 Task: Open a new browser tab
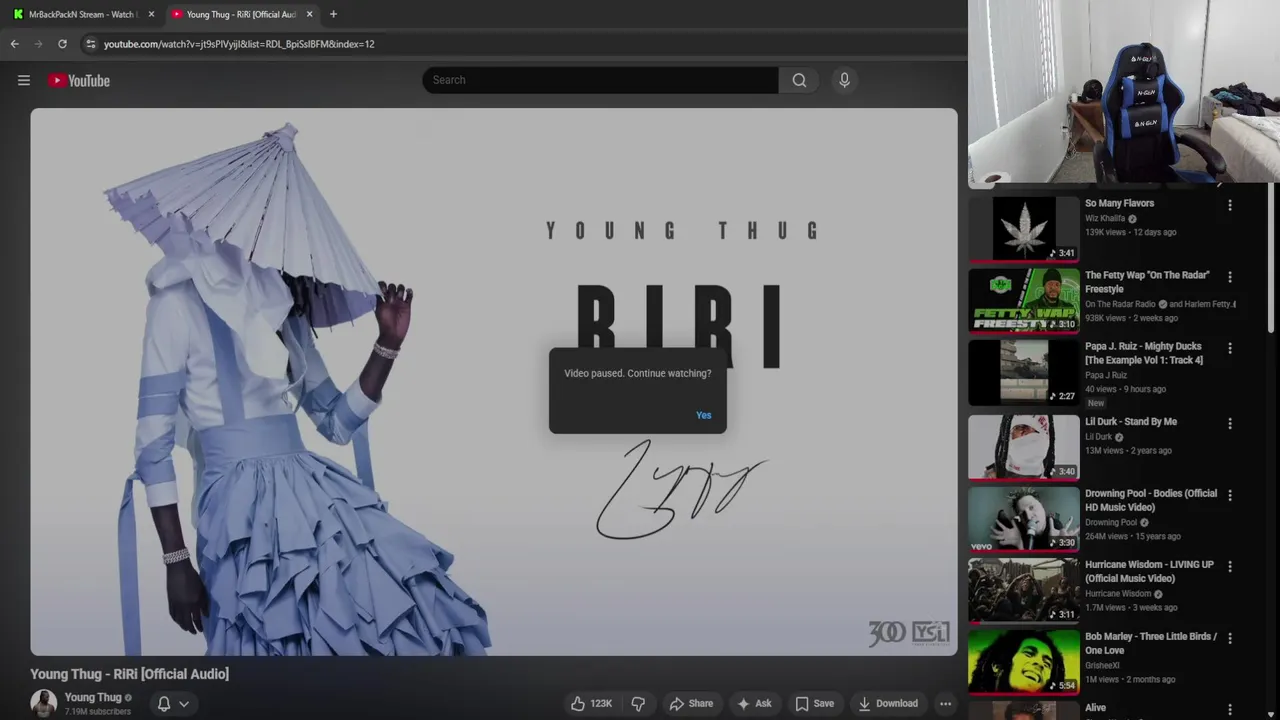pyautogui.click(x=333, y=14)
